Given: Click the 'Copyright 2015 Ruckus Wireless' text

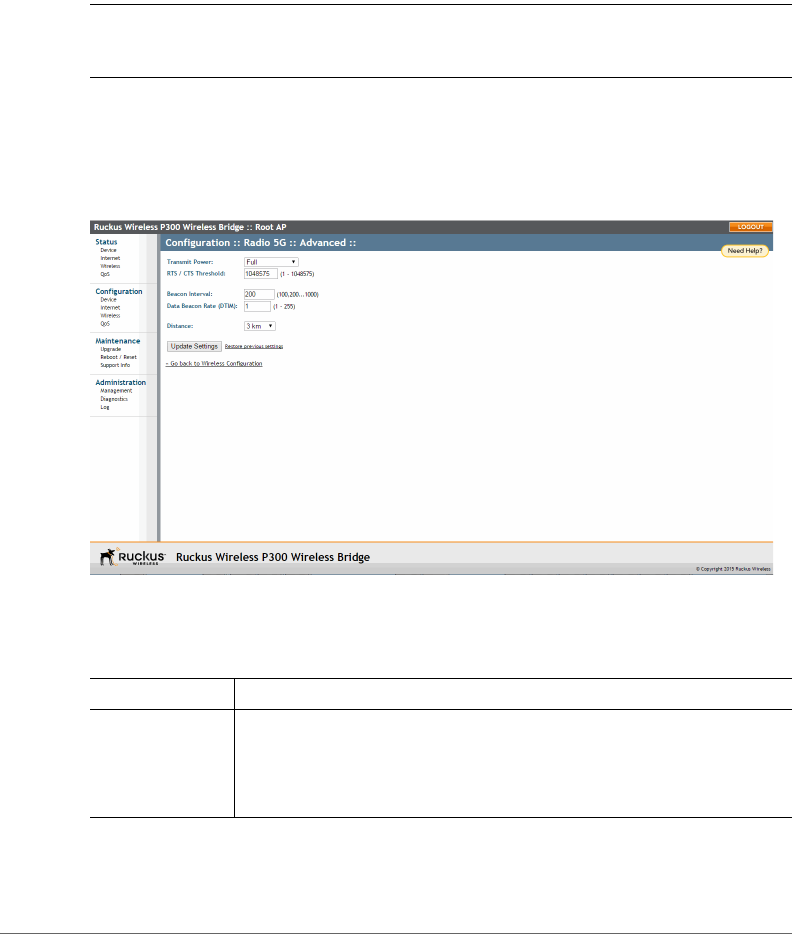Looking at the screenshot, I should click(733, 569).
